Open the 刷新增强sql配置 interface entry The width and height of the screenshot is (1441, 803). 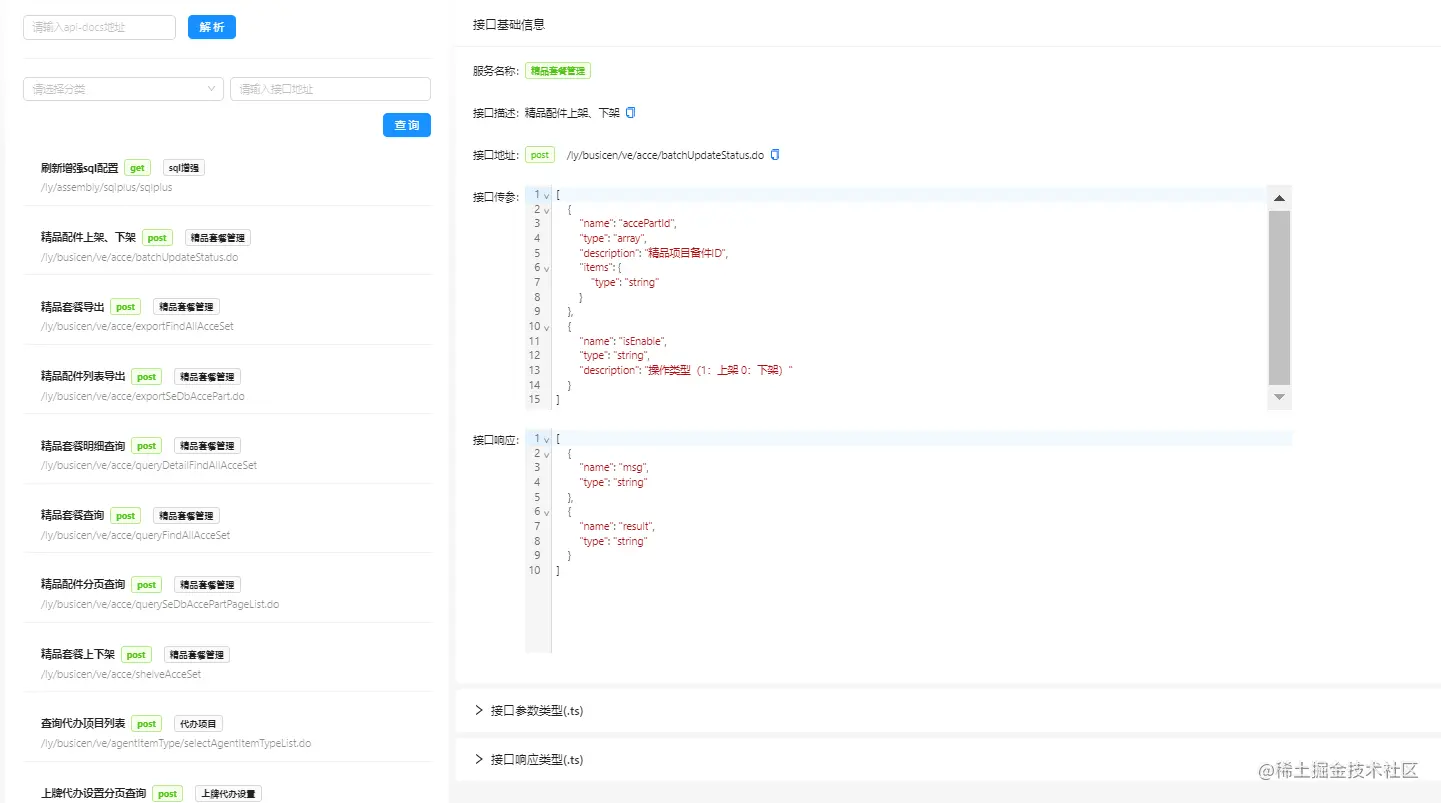(x=78, y=168)
